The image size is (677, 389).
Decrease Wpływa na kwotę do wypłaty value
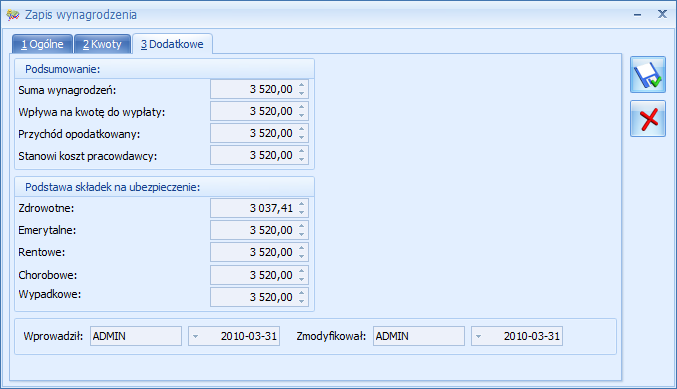point(301,116)
